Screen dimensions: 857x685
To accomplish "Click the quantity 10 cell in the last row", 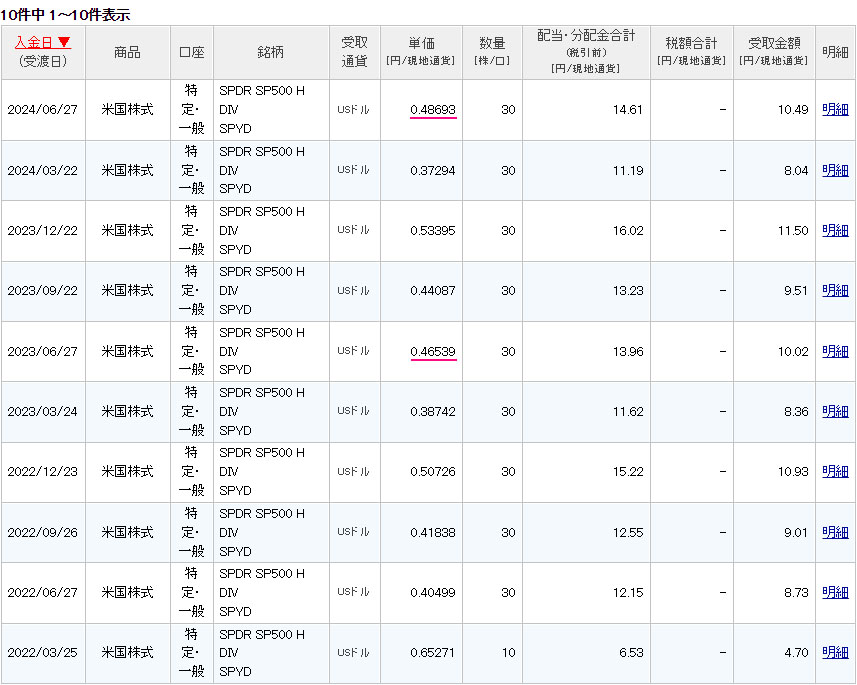I will [508, 653].
